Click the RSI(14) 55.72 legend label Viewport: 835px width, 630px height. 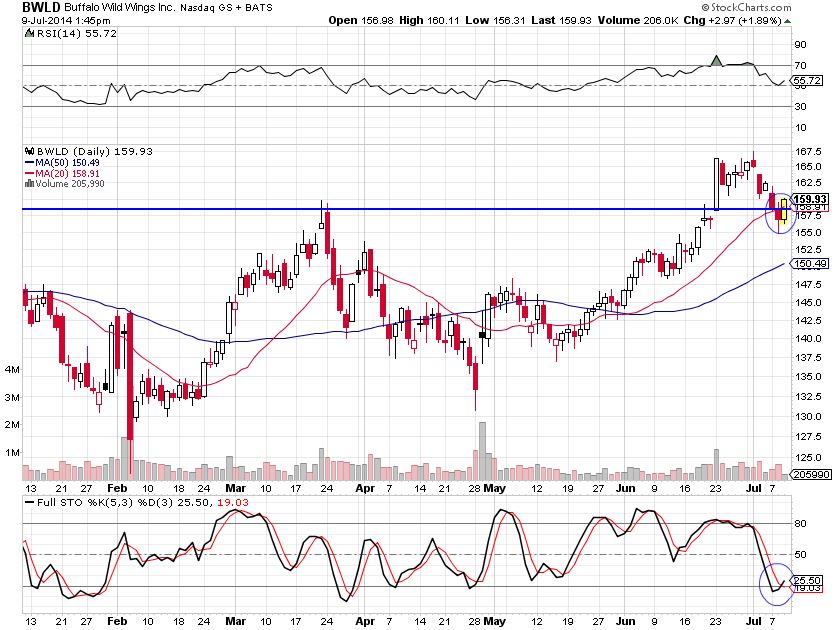pyautogui.click(x=77, y=34)
